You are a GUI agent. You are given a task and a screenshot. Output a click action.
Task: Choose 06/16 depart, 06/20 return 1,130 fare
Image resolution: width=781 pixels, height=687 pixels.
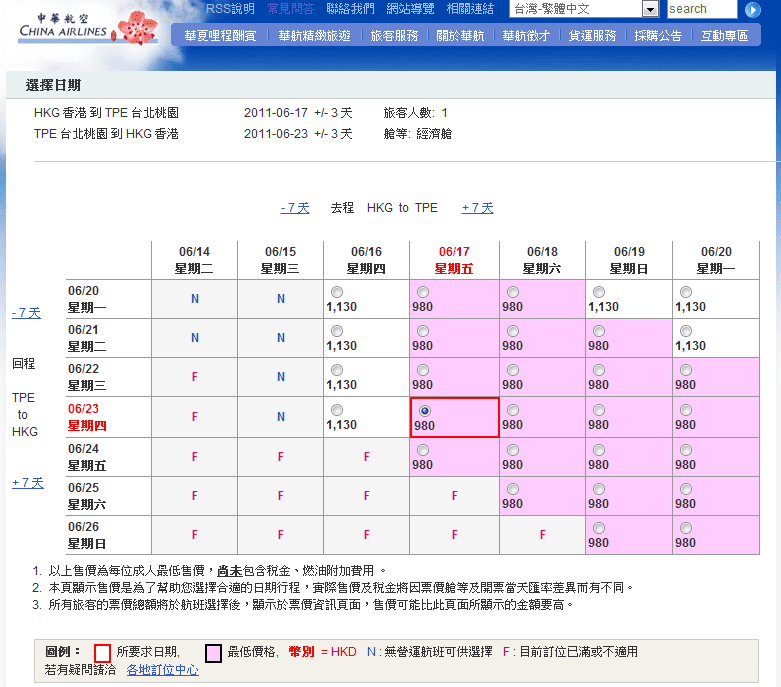point(337,292)
